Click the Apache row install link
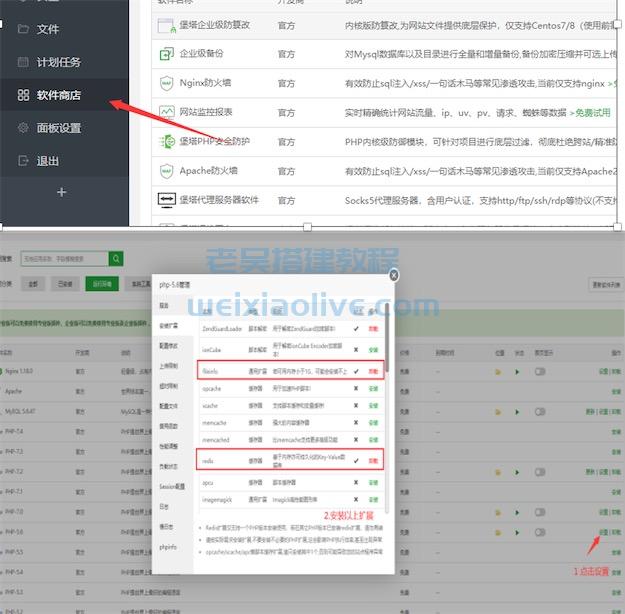Screen dimensions: 625x614 (x=616, y=392)
